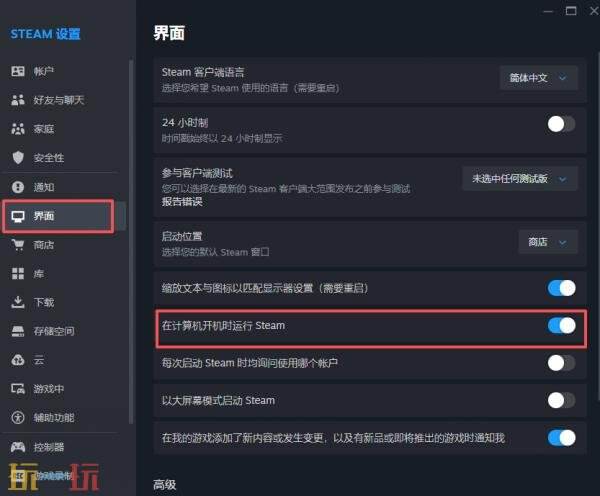
Task: Click the STEAM 设置 title
Action: [45, 34]
